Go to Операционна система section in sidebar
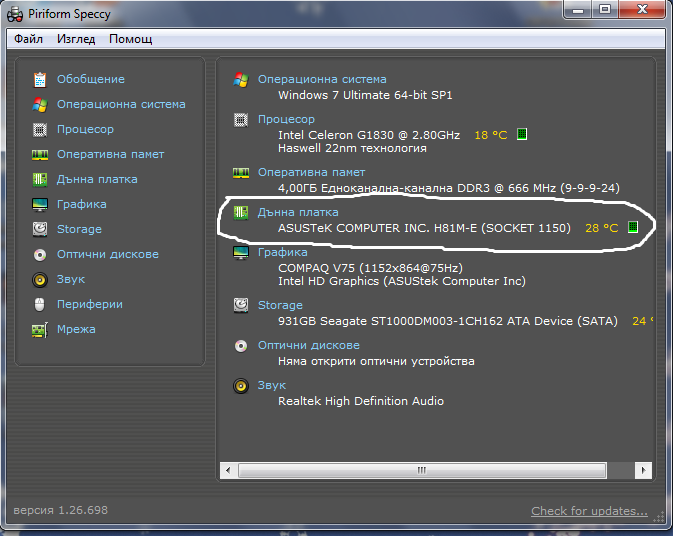This screenshot has width=673, height=536. [121, 104]
